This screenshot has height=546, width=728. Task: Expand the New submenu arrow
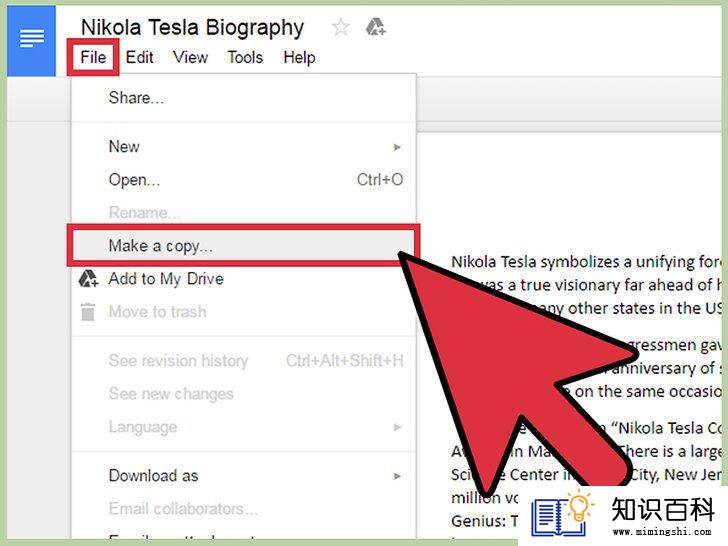tap(397, 147)
